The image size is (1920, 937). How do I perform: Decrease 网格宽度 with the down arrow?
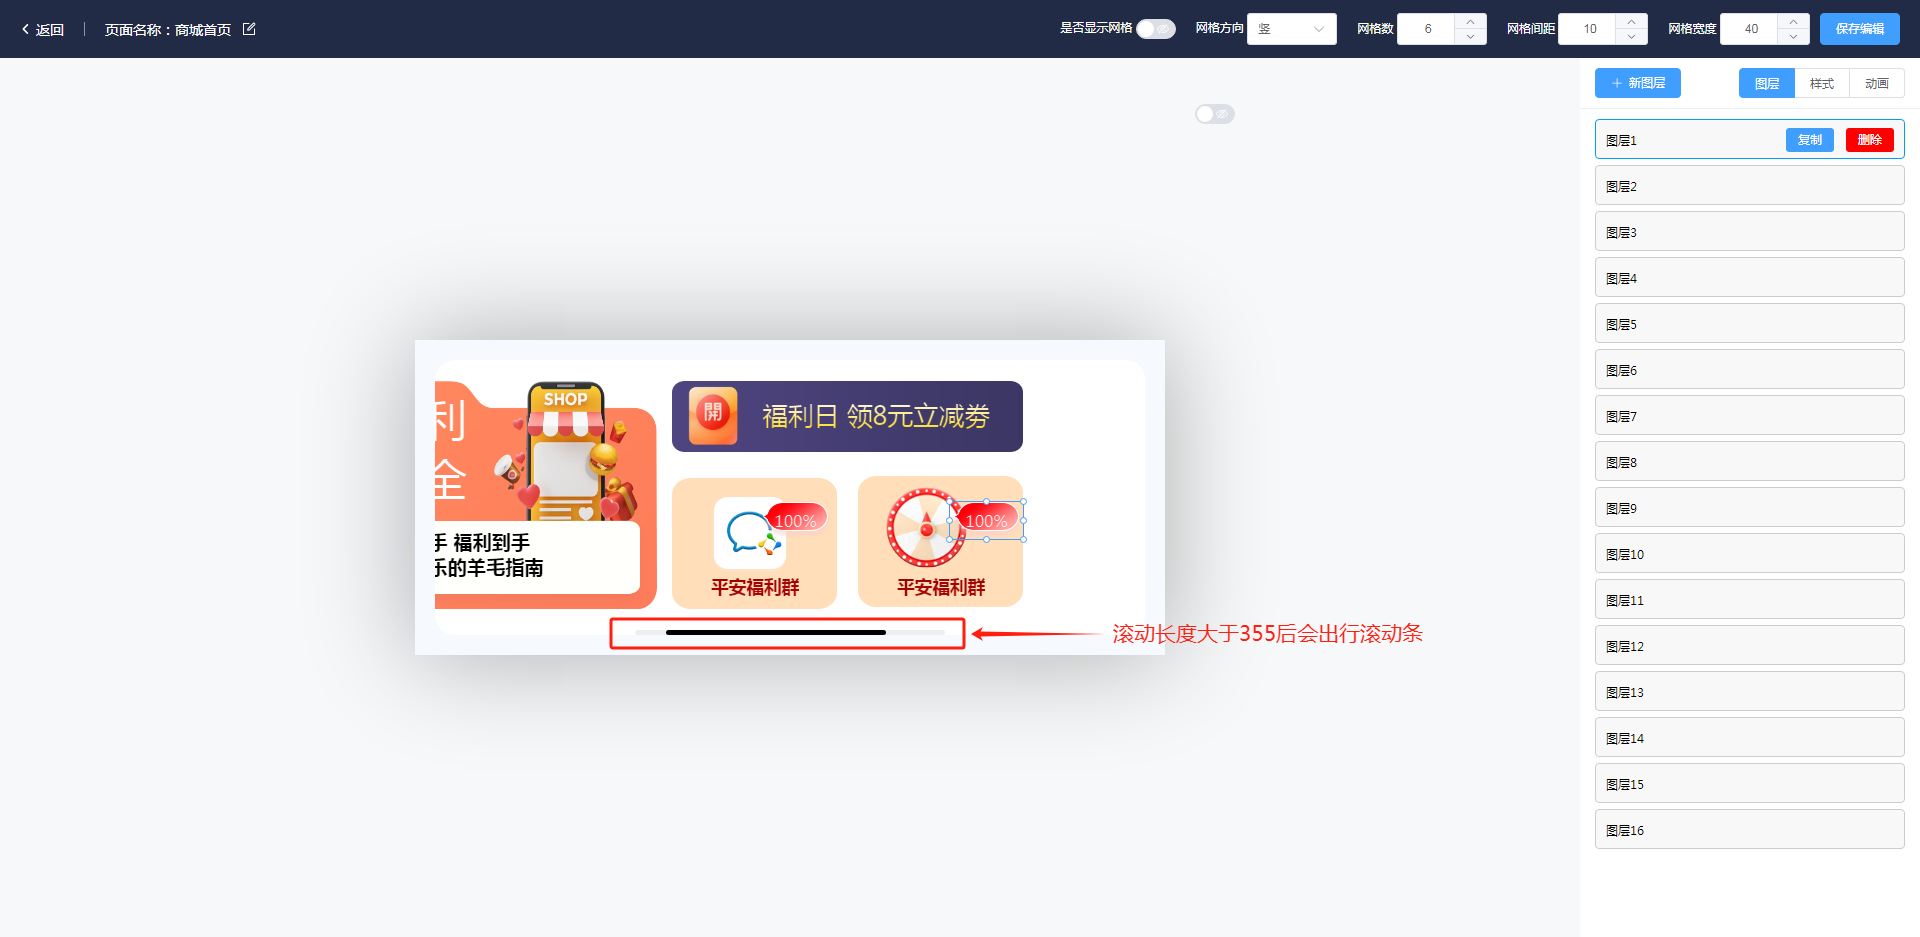1793,37
